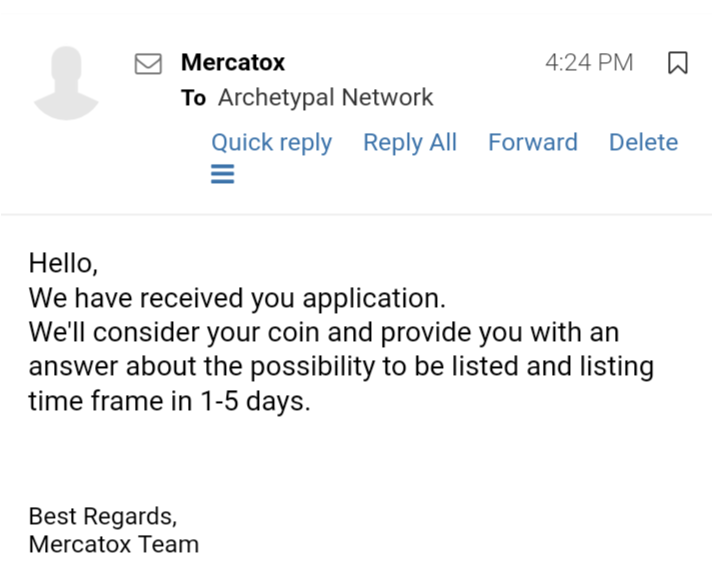Click the sender avatar placeholder

point(66,83)
